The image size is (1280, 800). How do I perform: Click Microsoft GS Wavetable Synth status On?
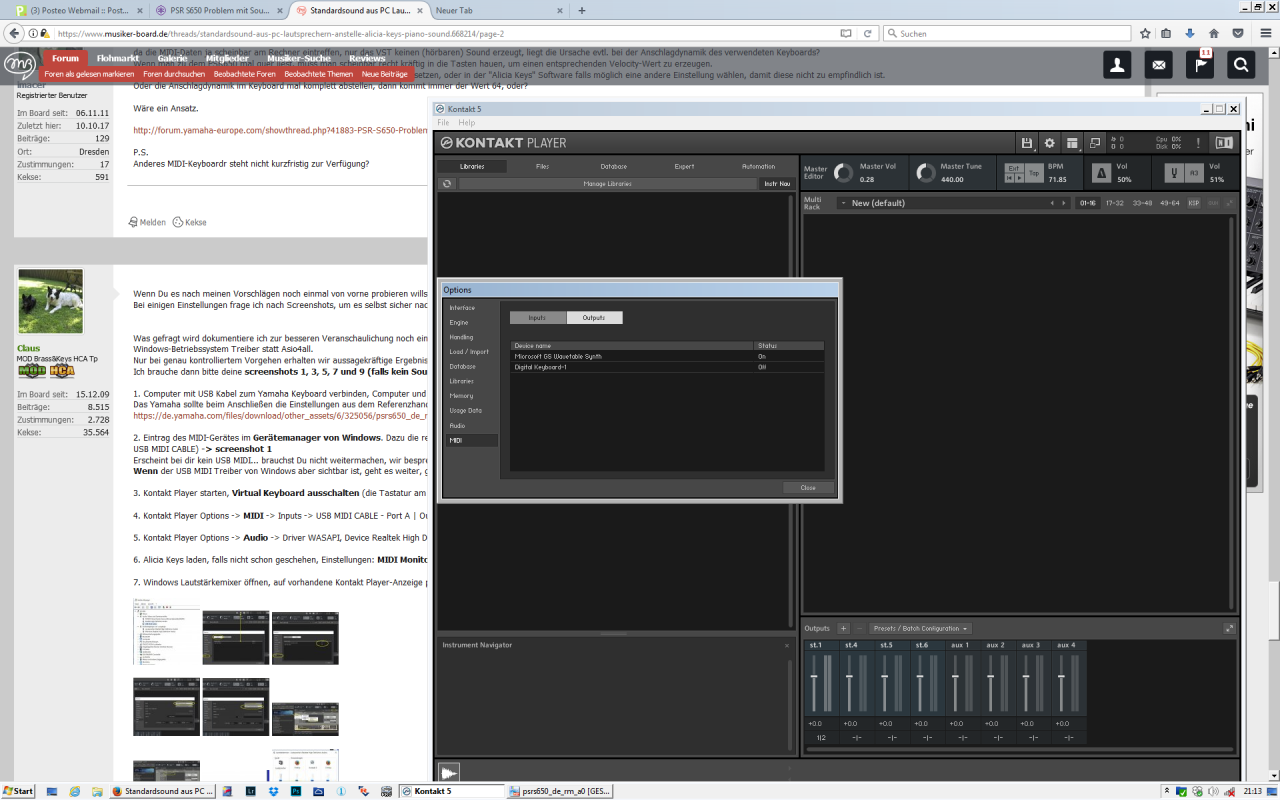[762, 356]
